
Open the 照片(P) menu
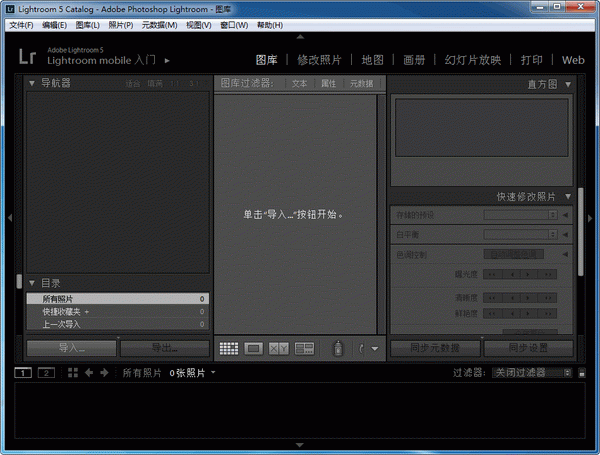point(121,25)
